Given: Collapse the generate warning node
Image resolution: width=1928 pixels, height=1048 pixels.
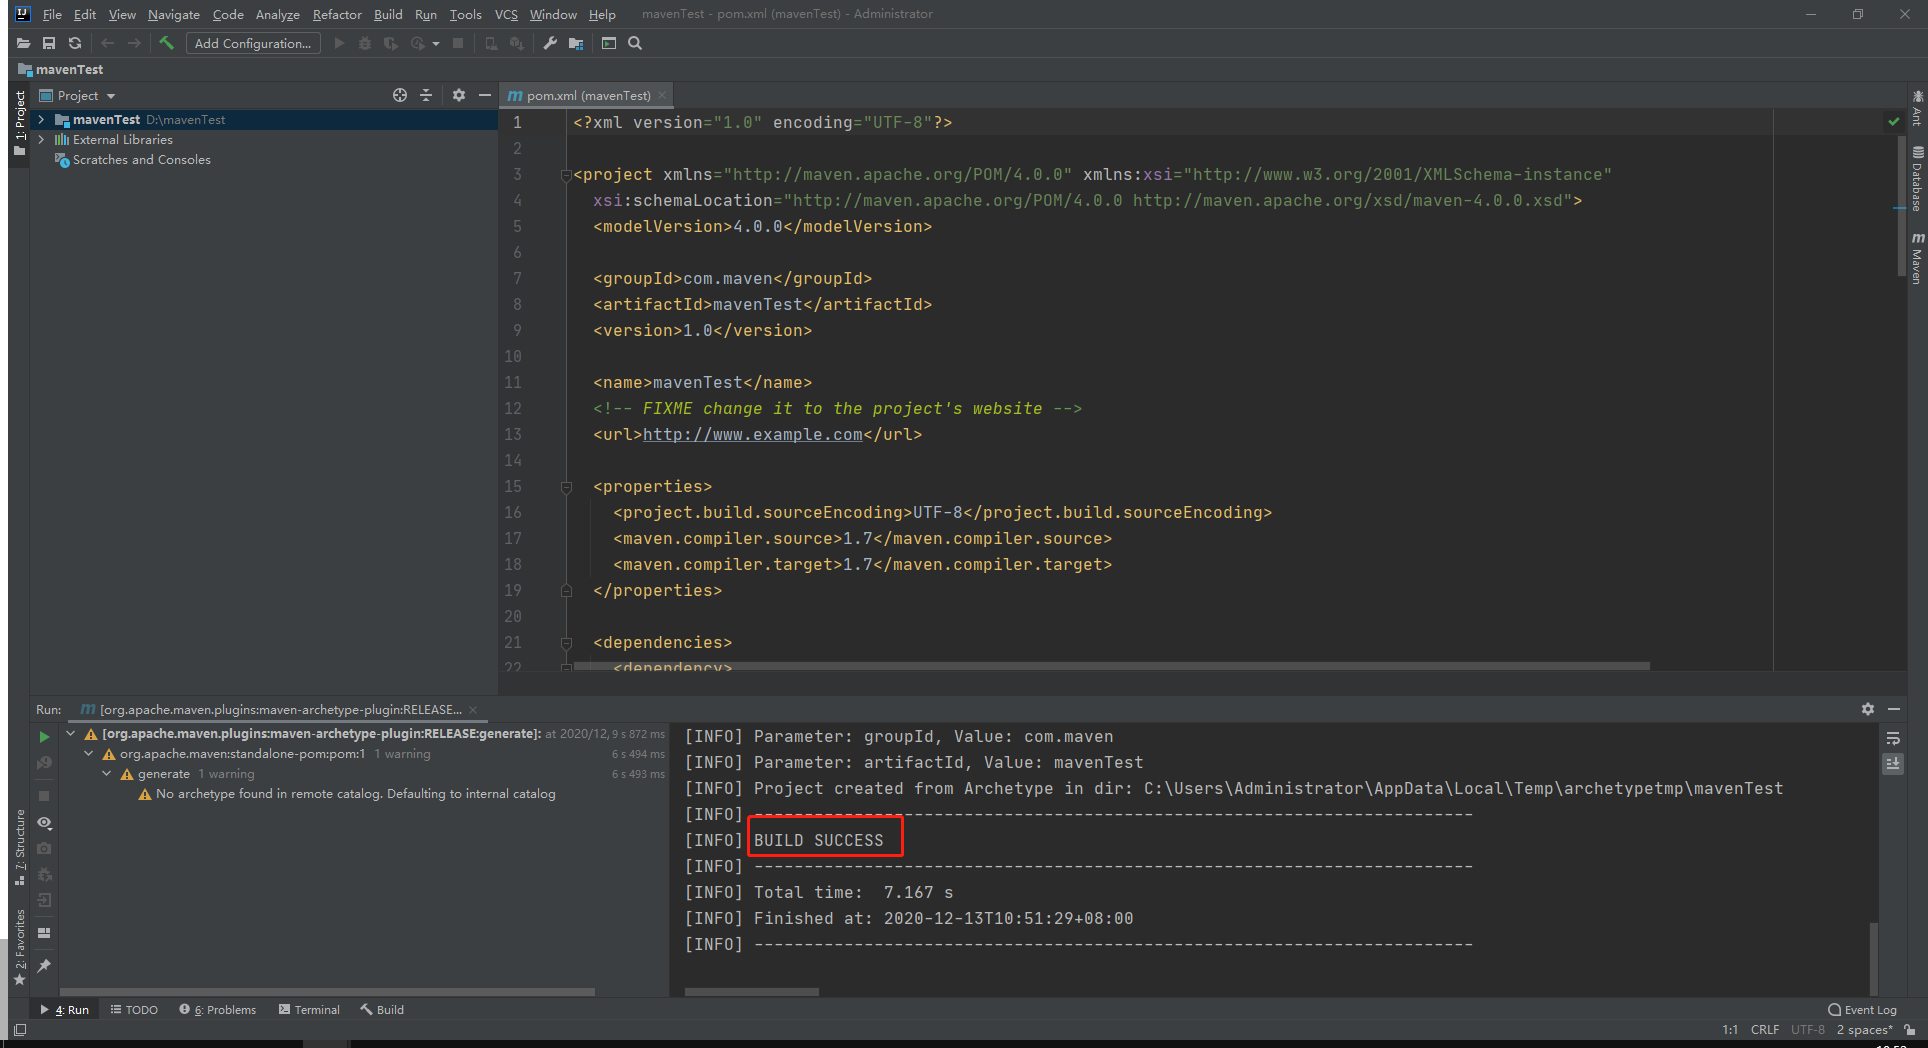Looking at the screenshot, I should click(107, 774).
